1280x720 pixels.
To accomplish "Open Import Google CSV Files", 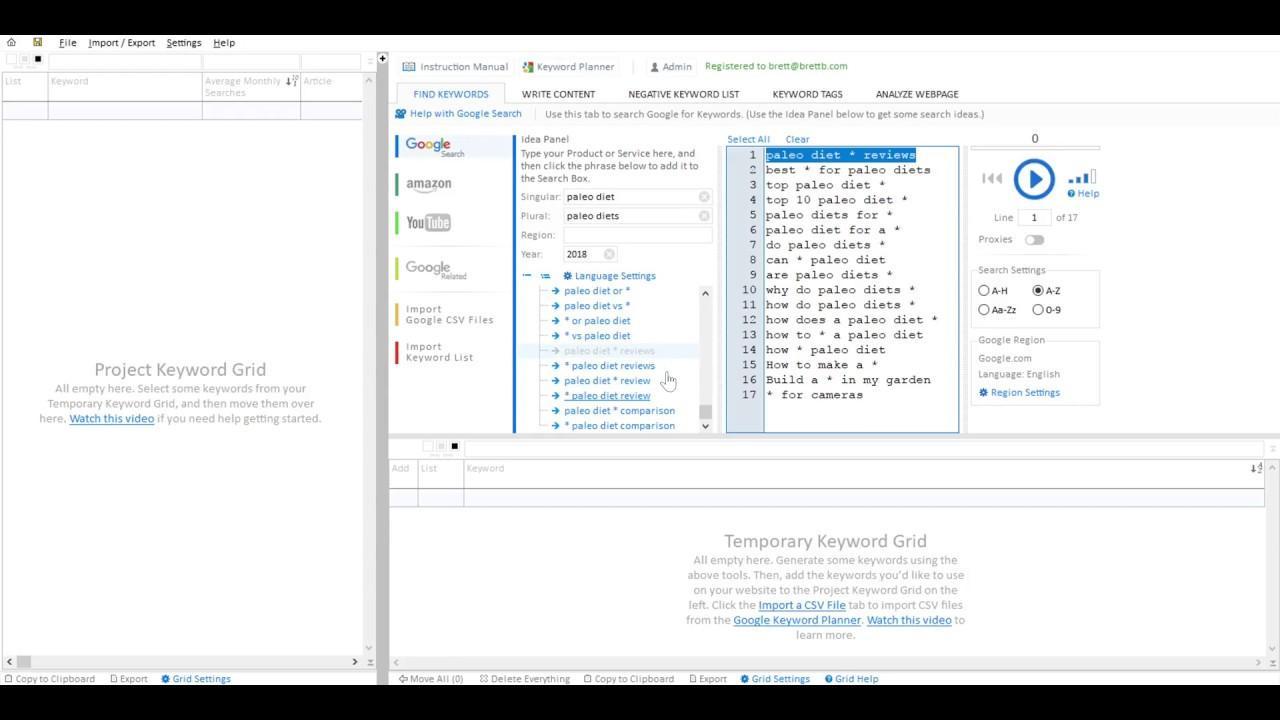I will coord(449,315).
